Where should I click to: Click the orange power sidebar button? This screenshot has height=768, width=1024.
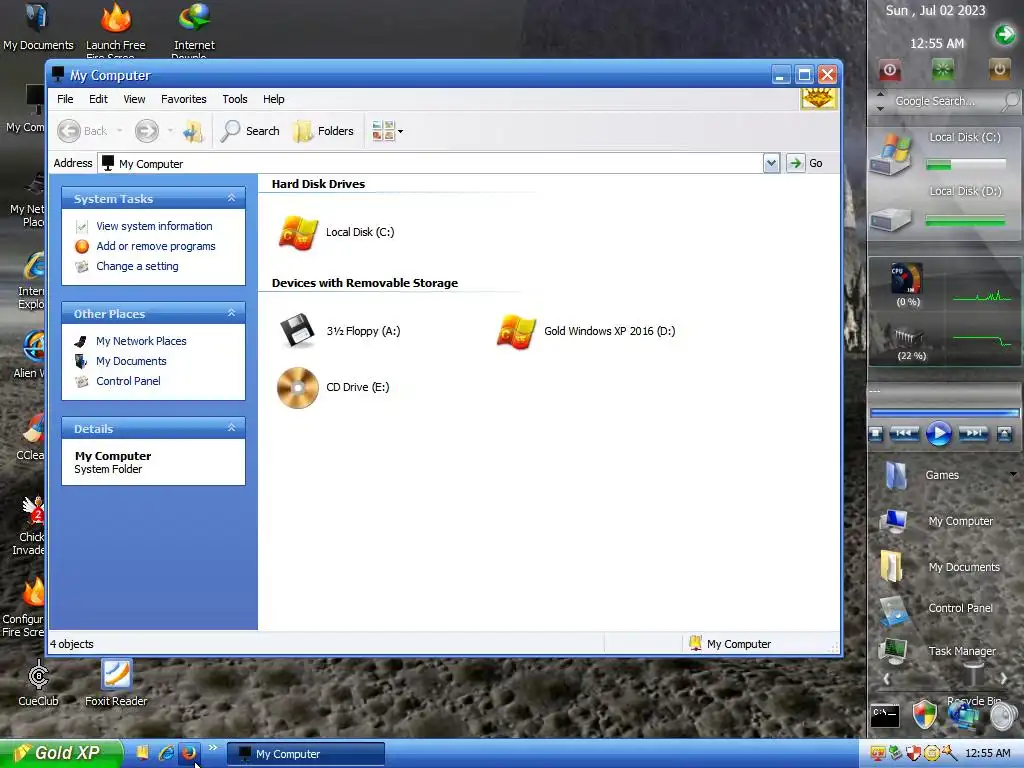999,69
